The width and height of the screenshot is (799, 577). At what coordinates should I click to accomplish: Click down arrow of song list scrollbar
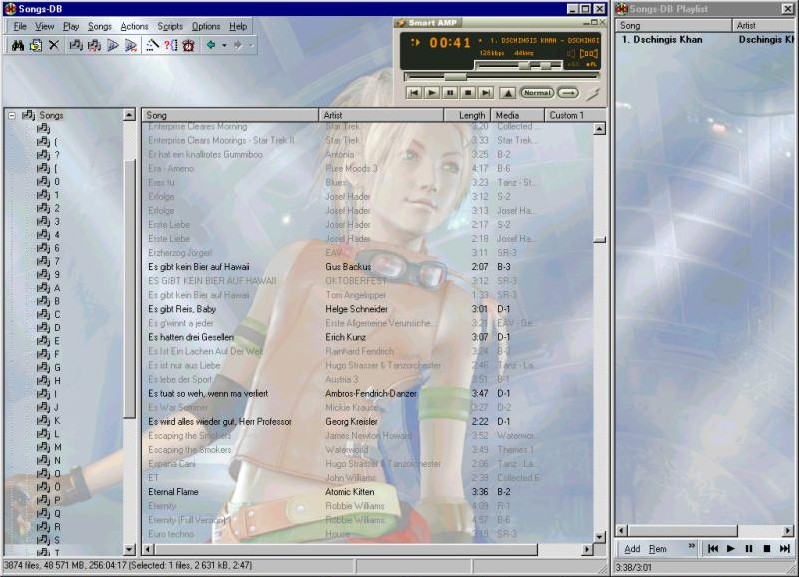point(600,537)
